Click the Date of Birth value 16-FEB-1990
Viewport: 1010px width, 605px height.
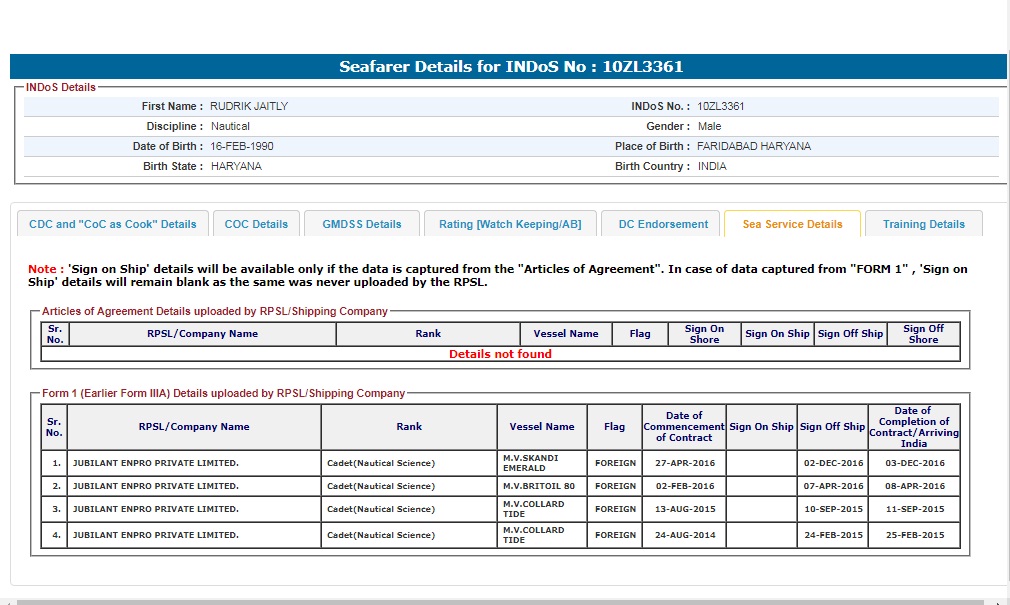(x=242, y=146)
